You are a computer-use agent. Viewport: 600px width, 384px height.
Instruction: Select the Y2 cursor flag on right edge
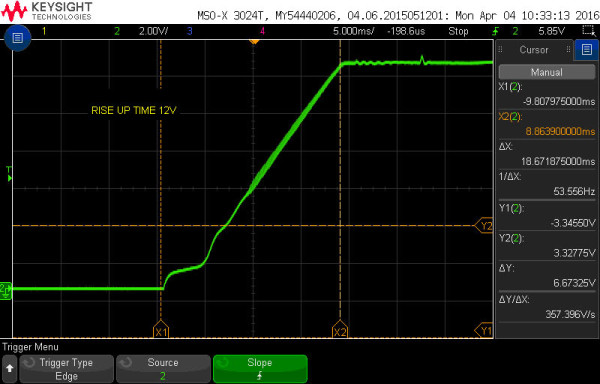[484, 226]
